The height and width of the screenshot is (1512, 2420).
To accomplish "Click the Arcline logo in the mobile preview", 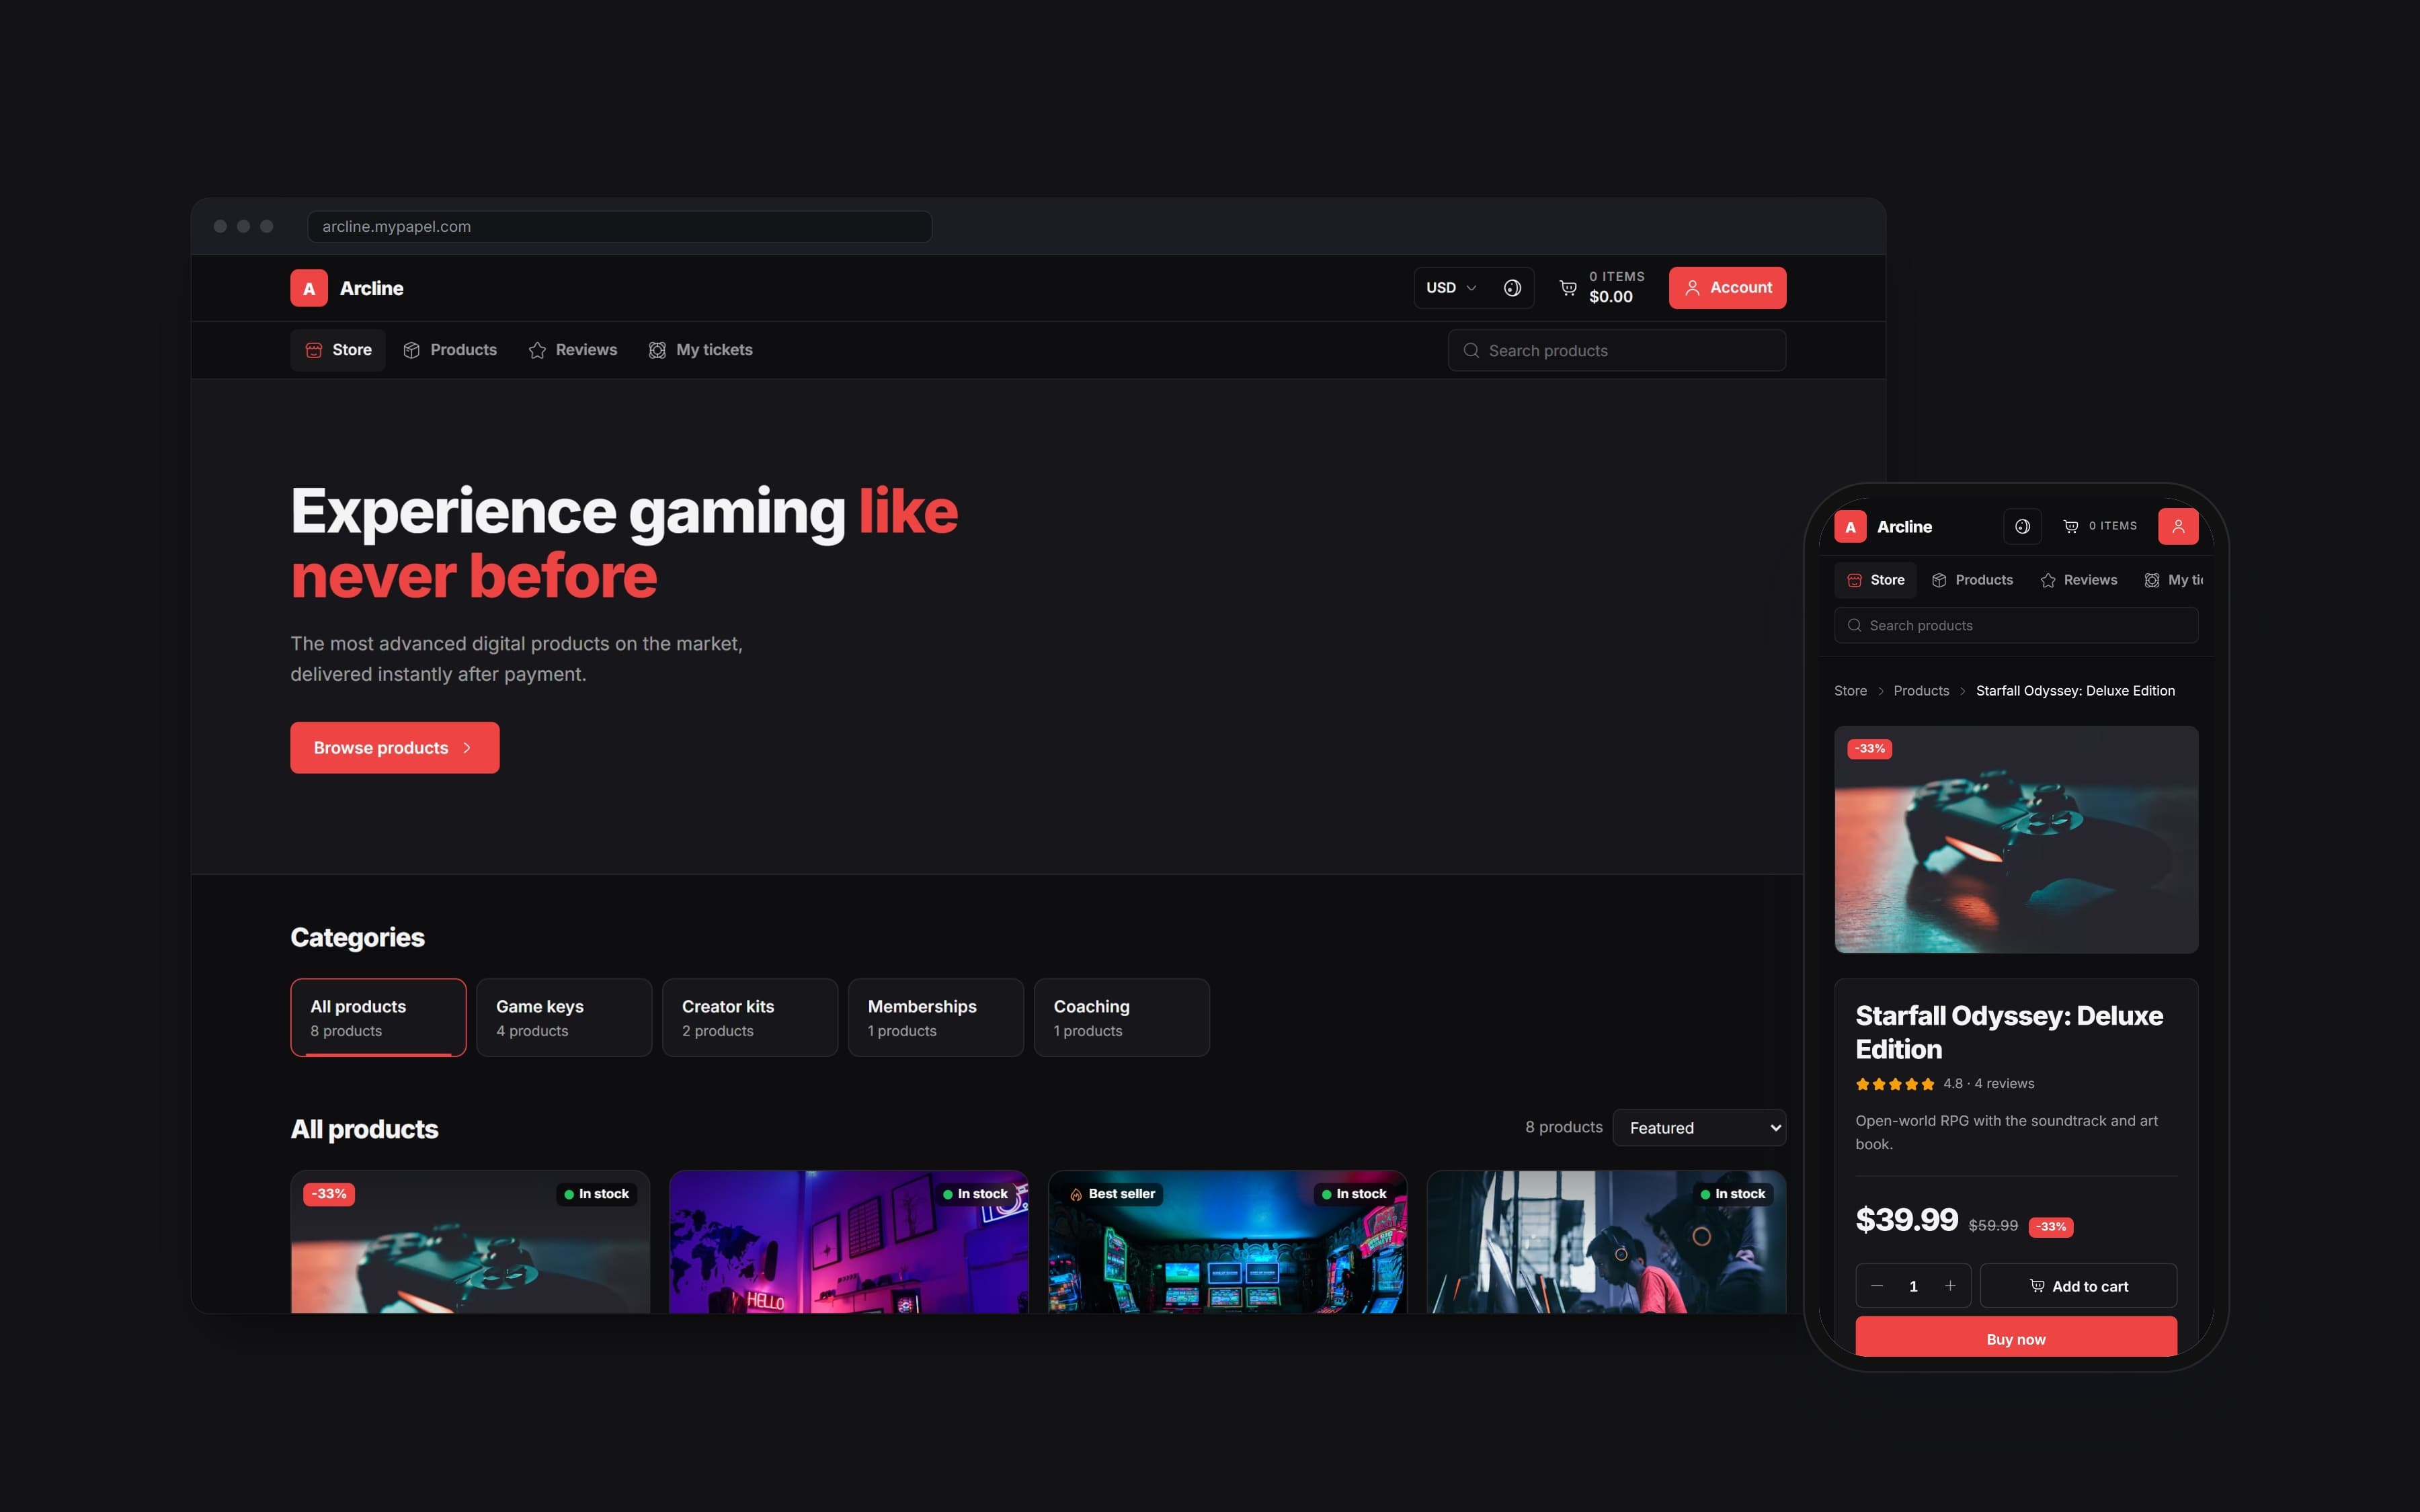I will coord(1884,527).
